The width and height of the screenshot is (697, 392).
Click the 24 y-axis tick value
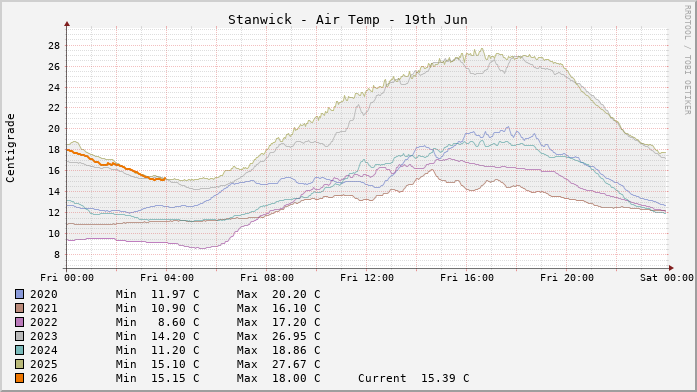[x=54, y=88]
